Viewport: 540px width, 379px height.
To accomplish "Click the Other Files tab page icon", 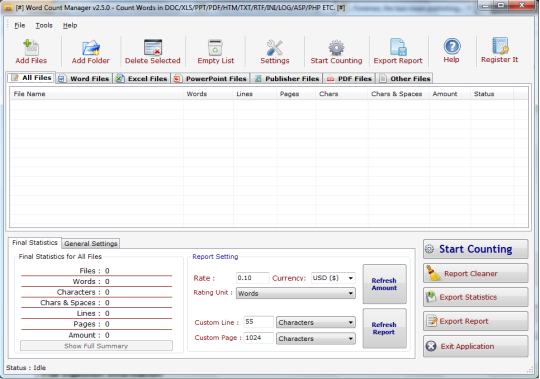I will pos(383,79).
